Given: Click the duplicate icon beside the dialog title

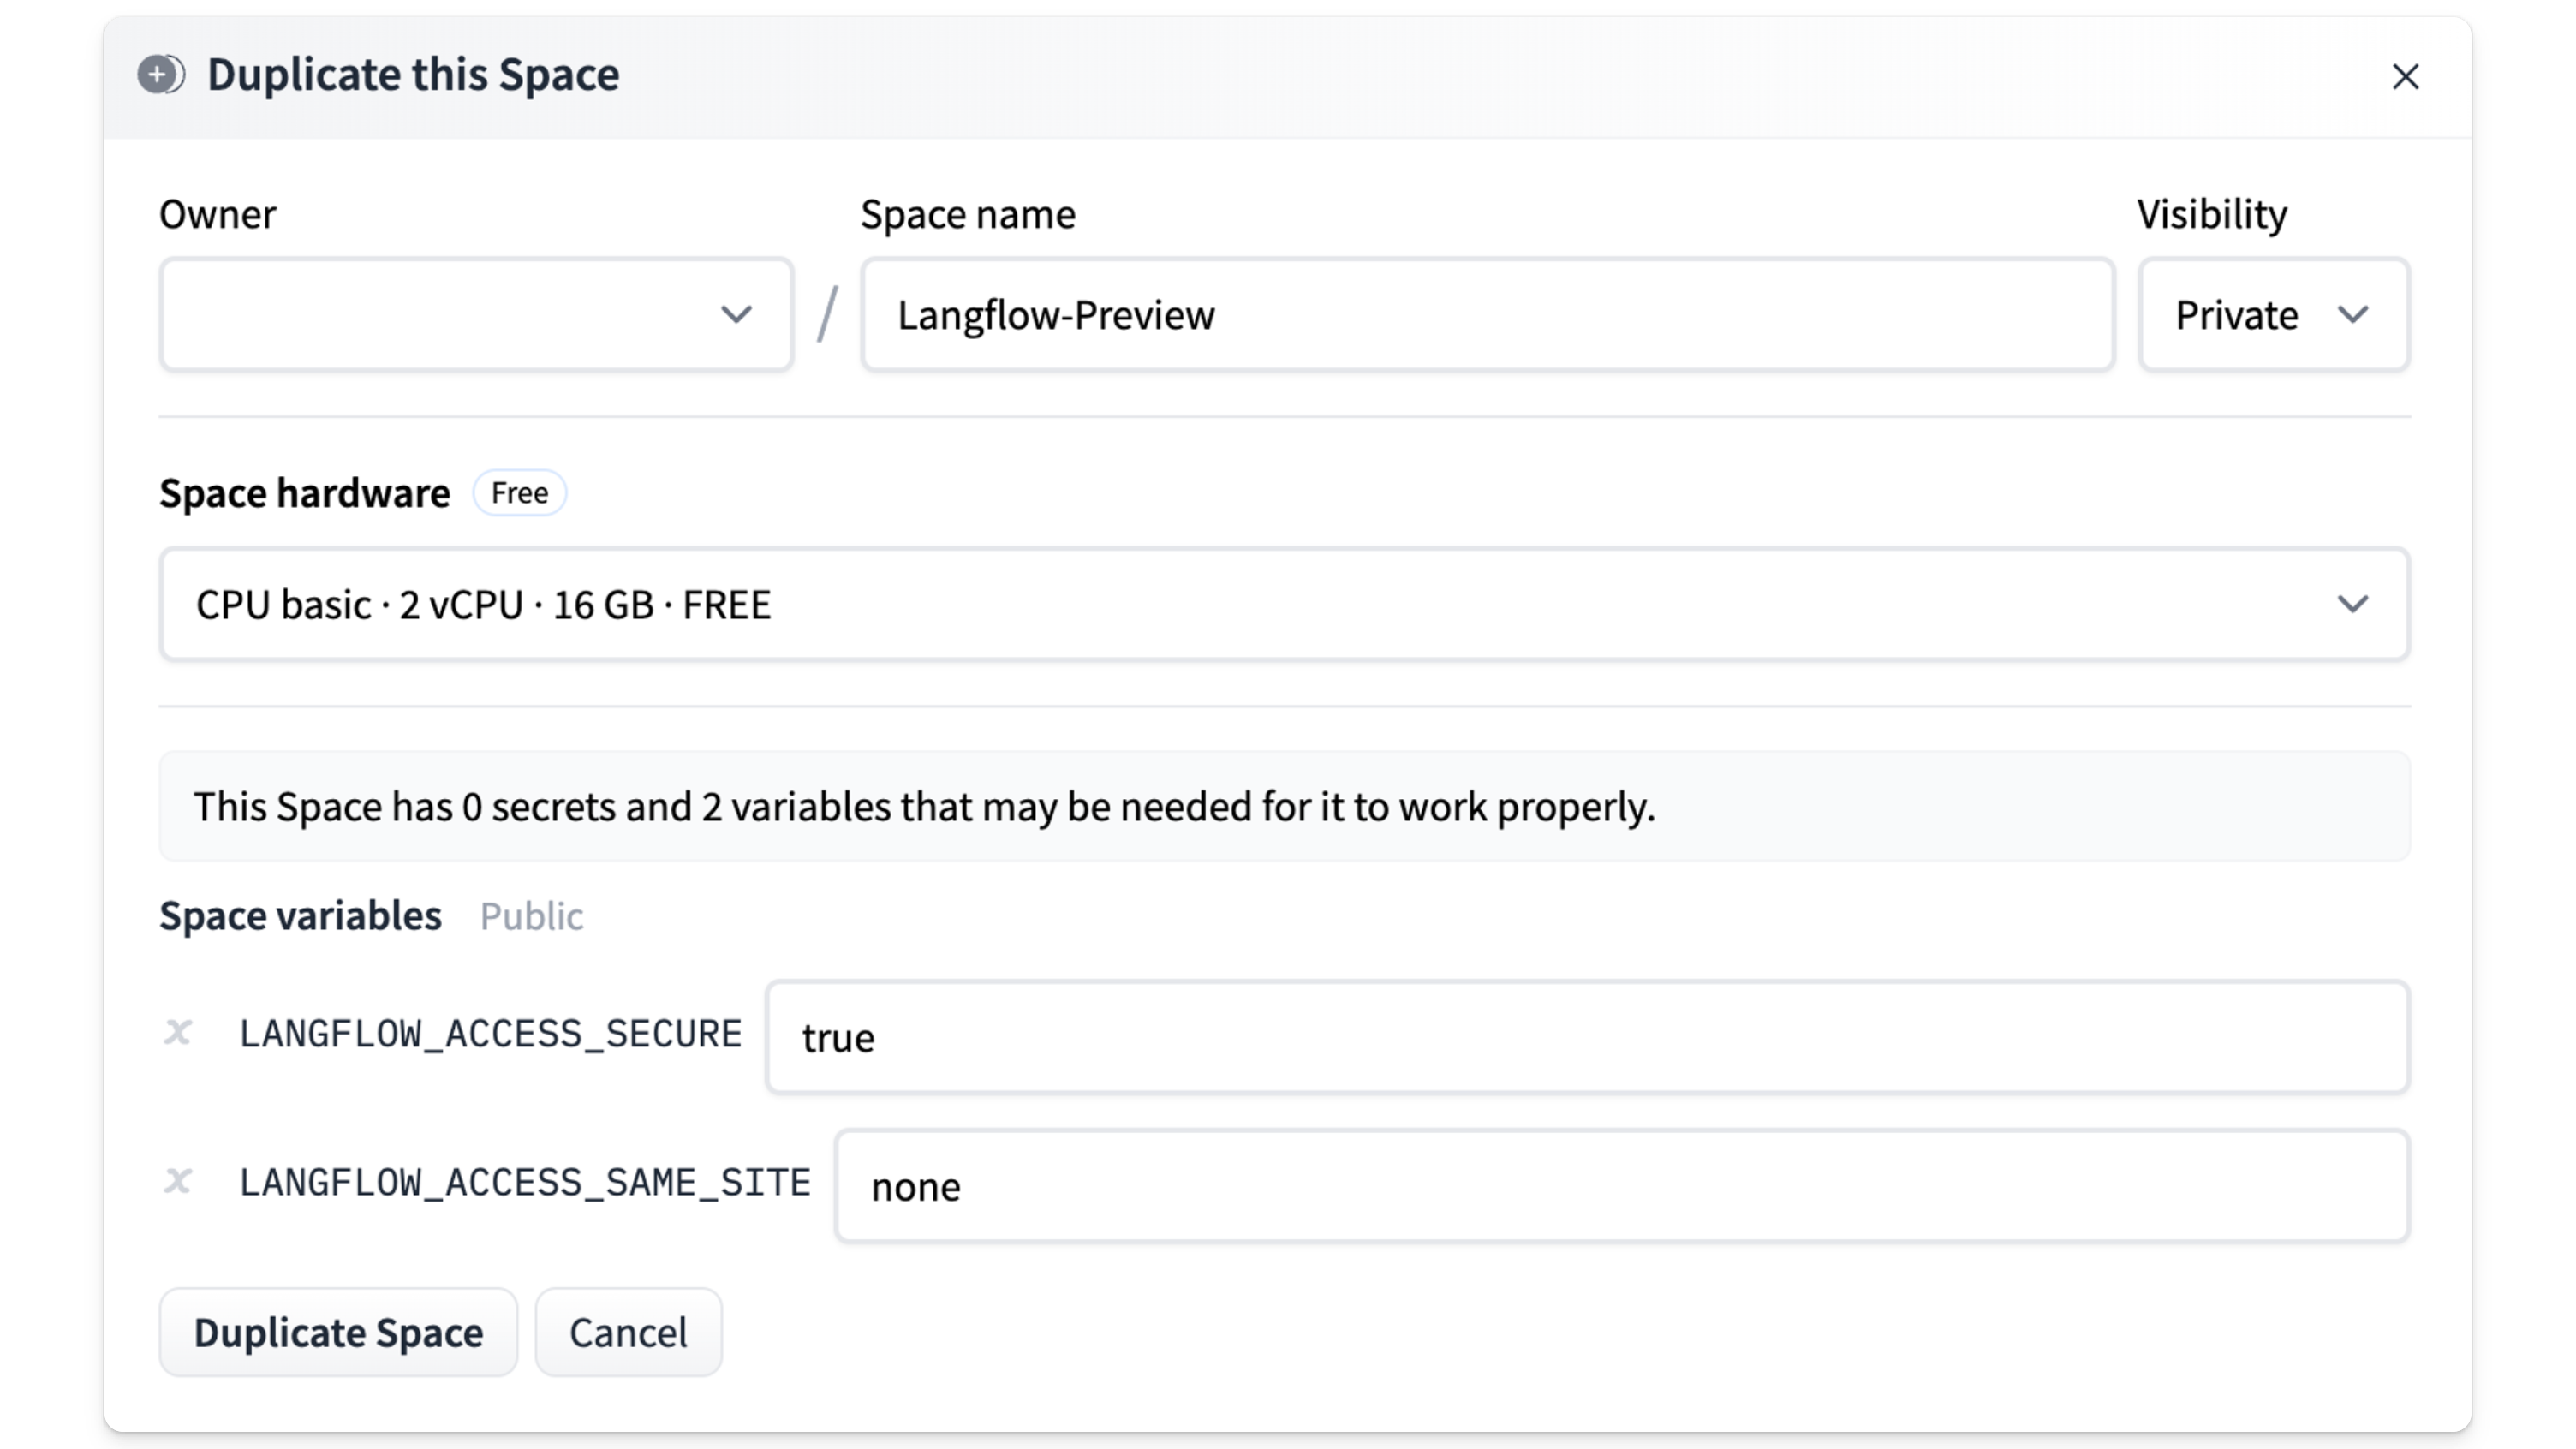Looking at the screenshot, I should click(x=160, y=75).
